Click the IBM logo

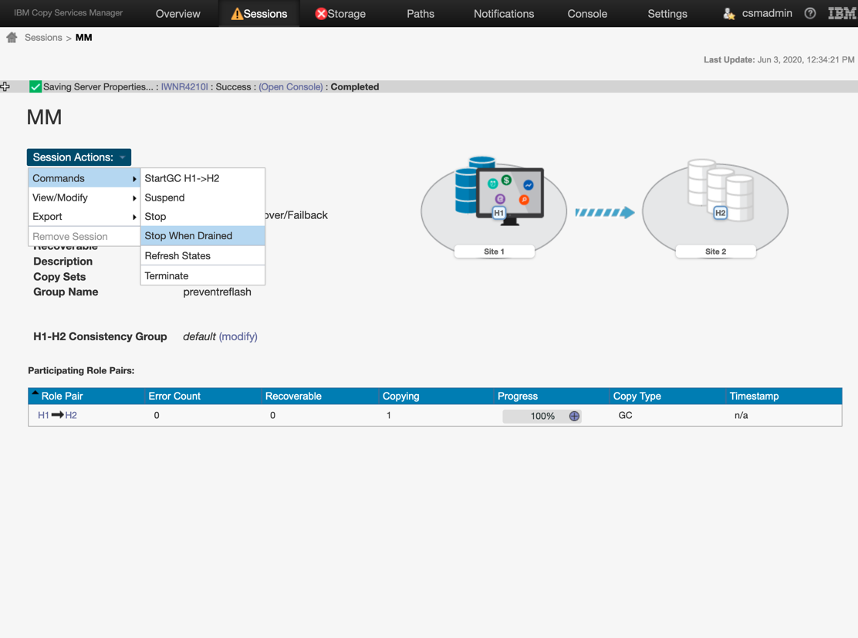(x=842, y=14)
